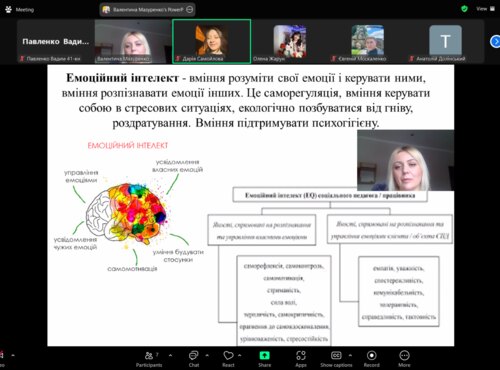500x370 pixels.
Task: Click the muted mic icon beside Дарія Самойлова
Action: coord(178,59)
